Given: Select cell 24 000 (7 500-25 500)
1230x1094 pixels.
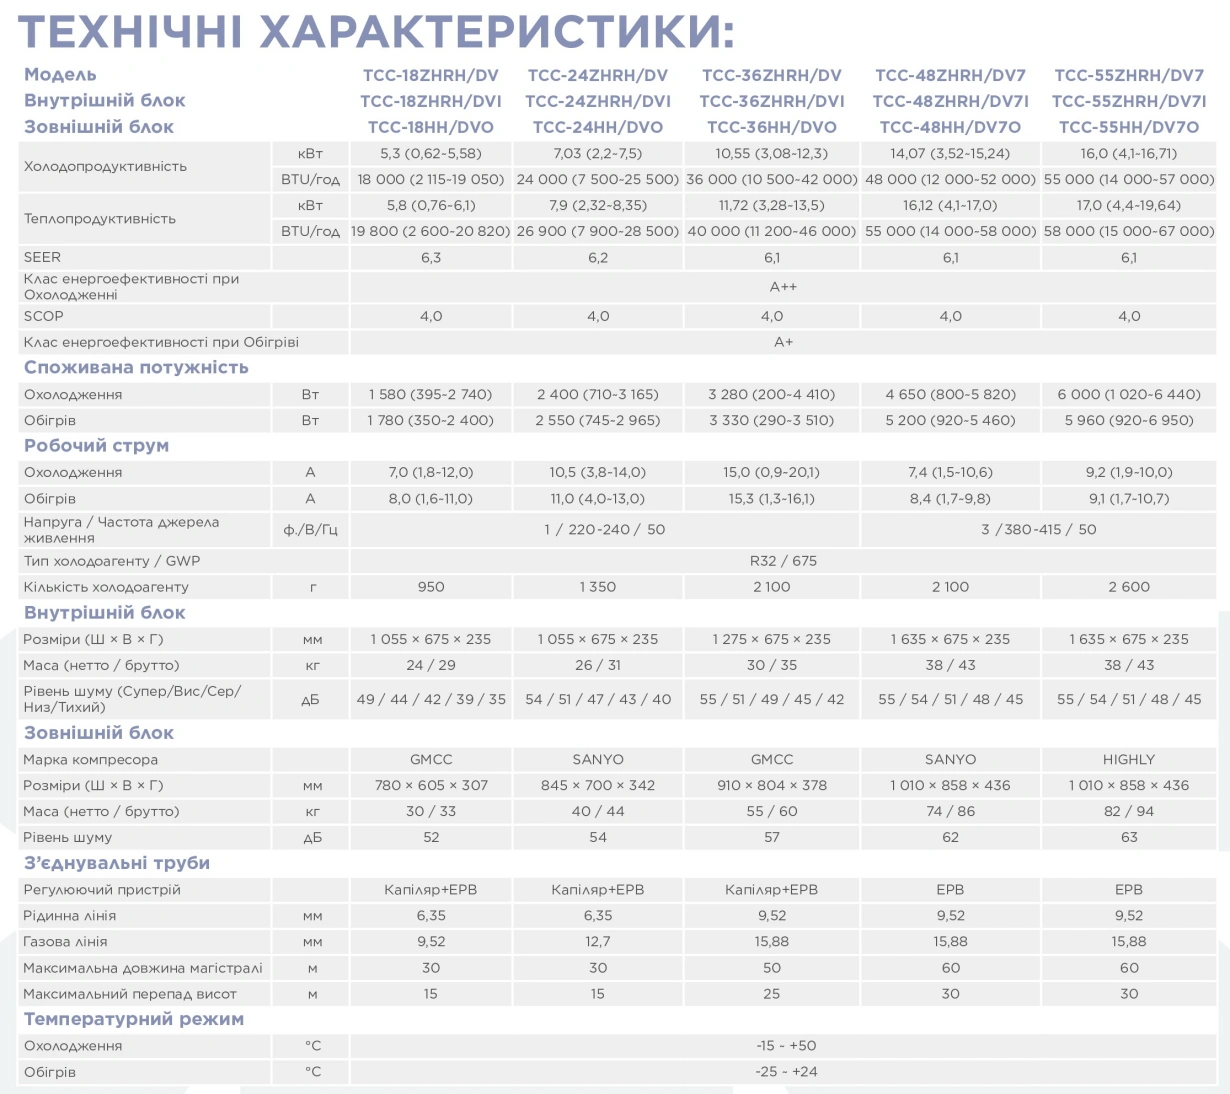Looking at the screenshot, I should (598, 179).
